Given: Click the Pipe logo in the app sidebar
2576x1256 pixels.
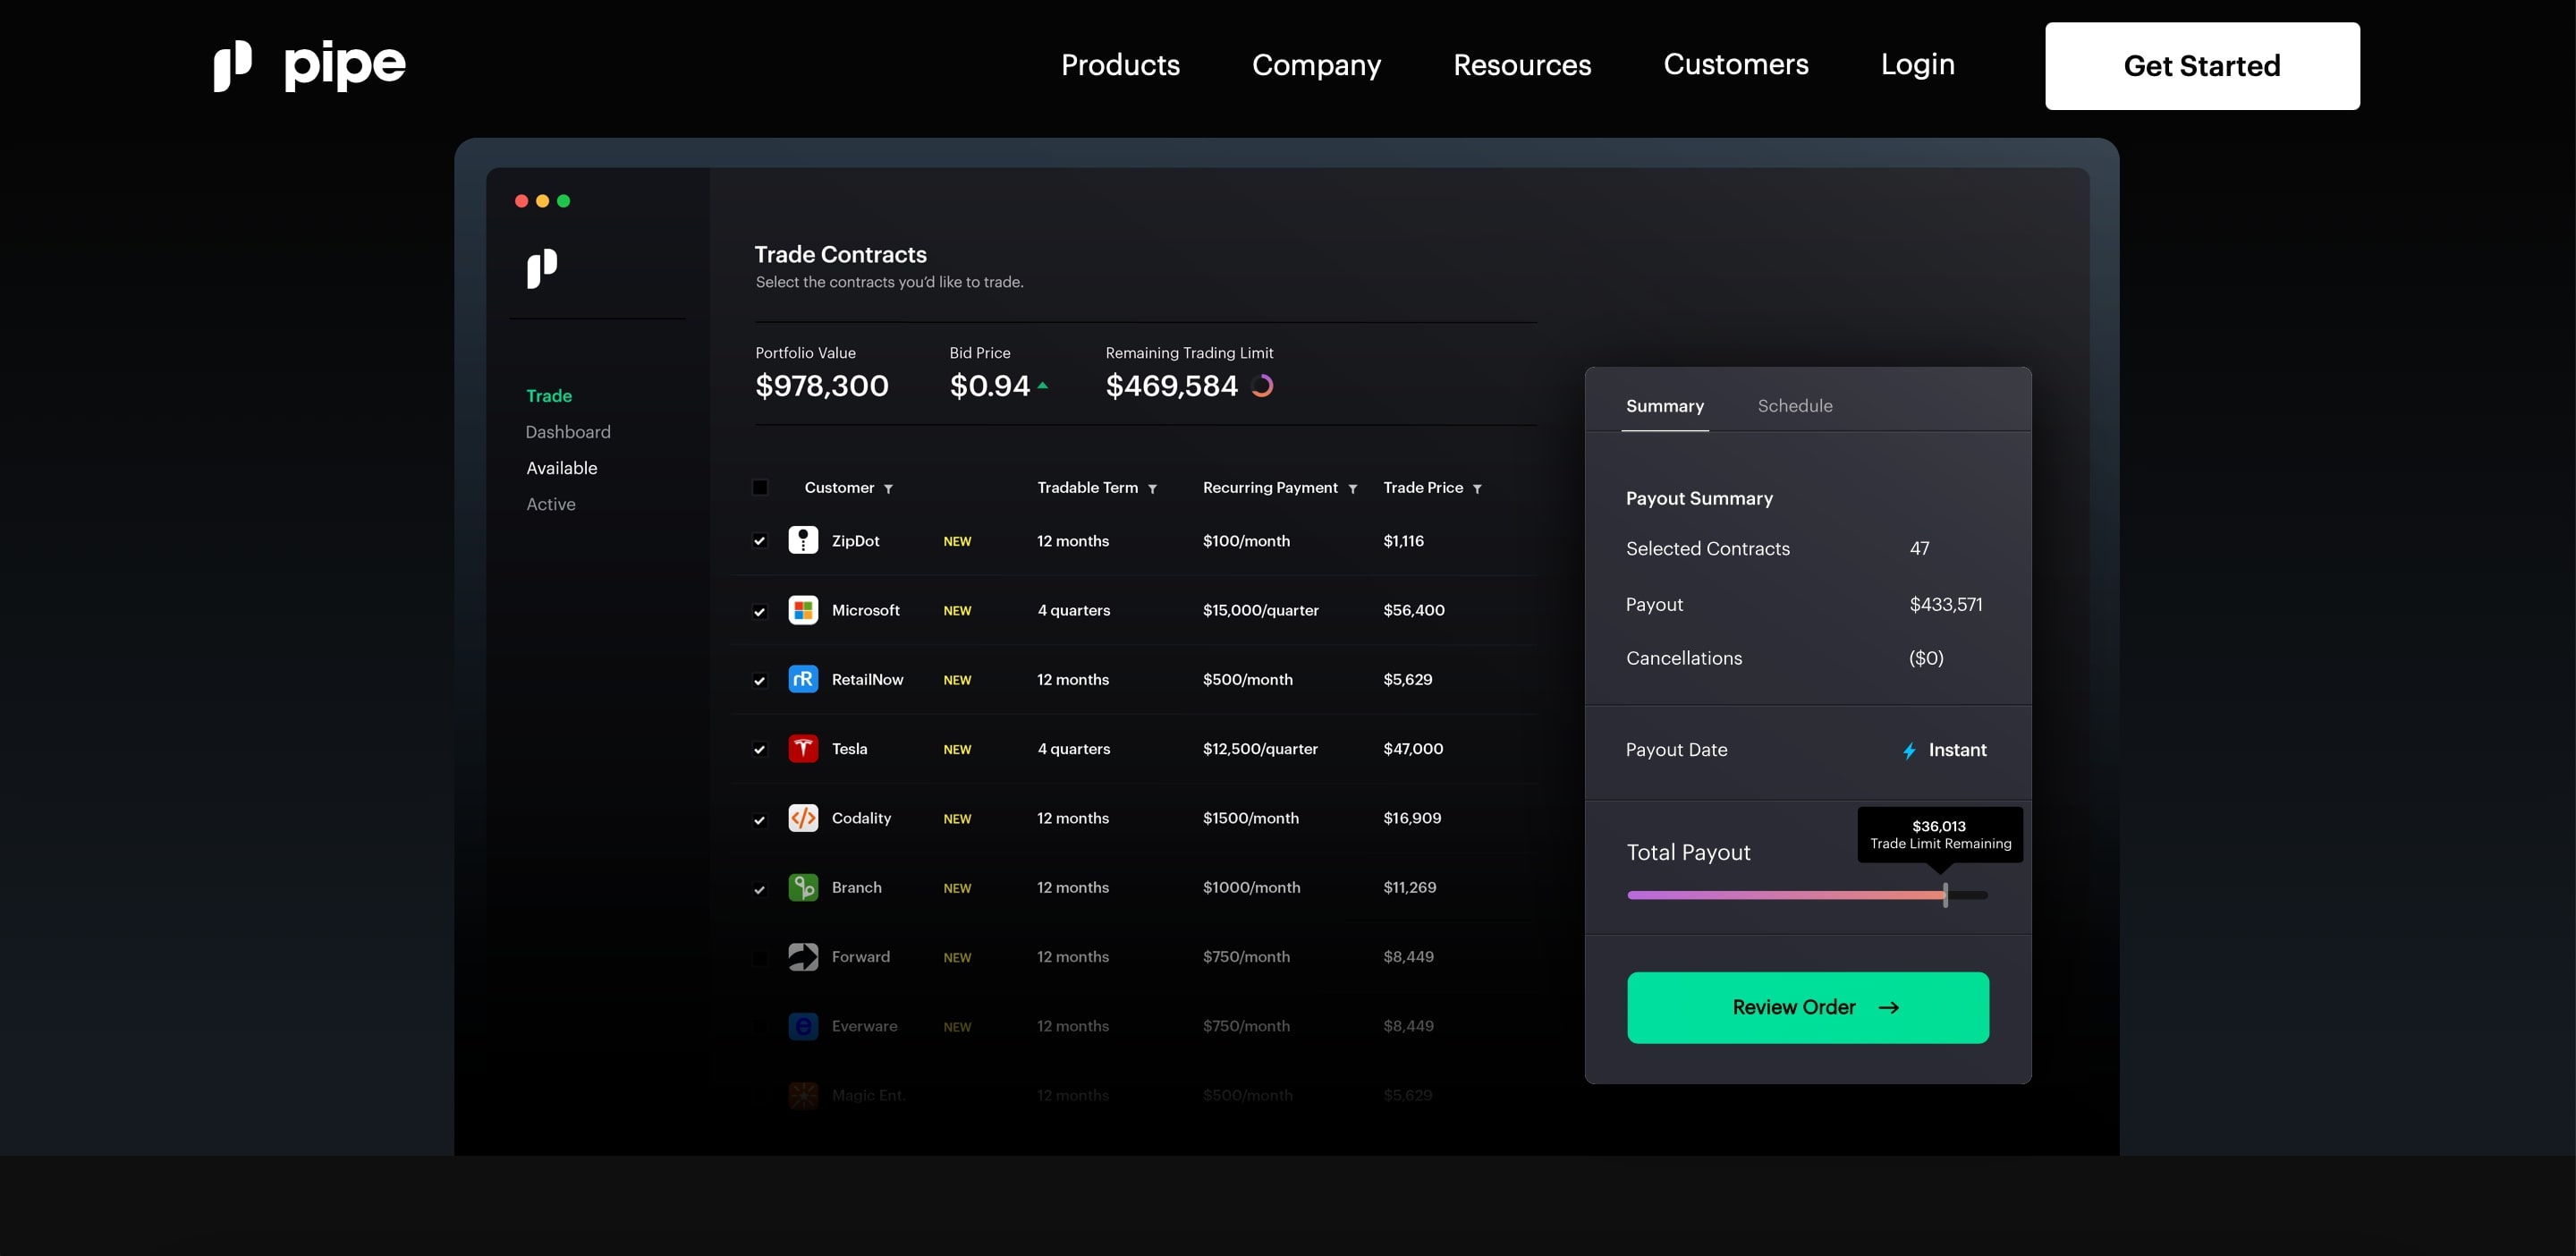Looking at the screenshot, I should pos(542,268).
